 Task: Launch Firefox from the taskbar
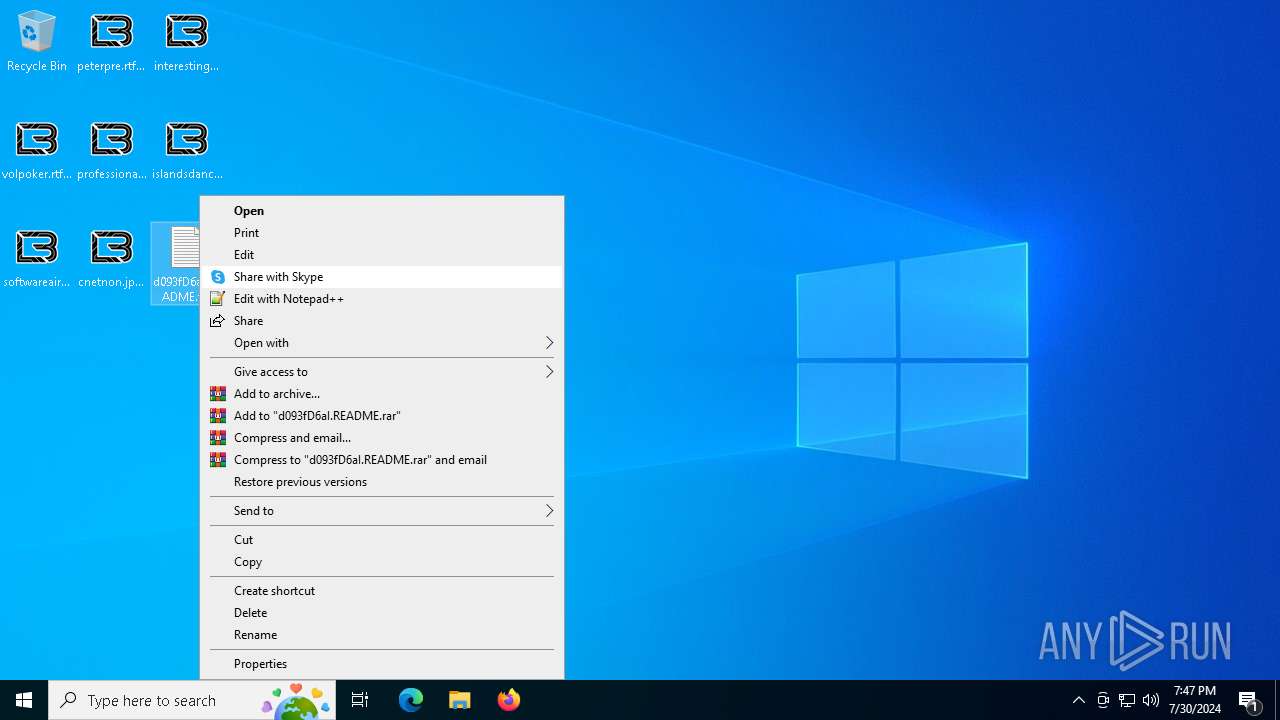click(509, 700)
